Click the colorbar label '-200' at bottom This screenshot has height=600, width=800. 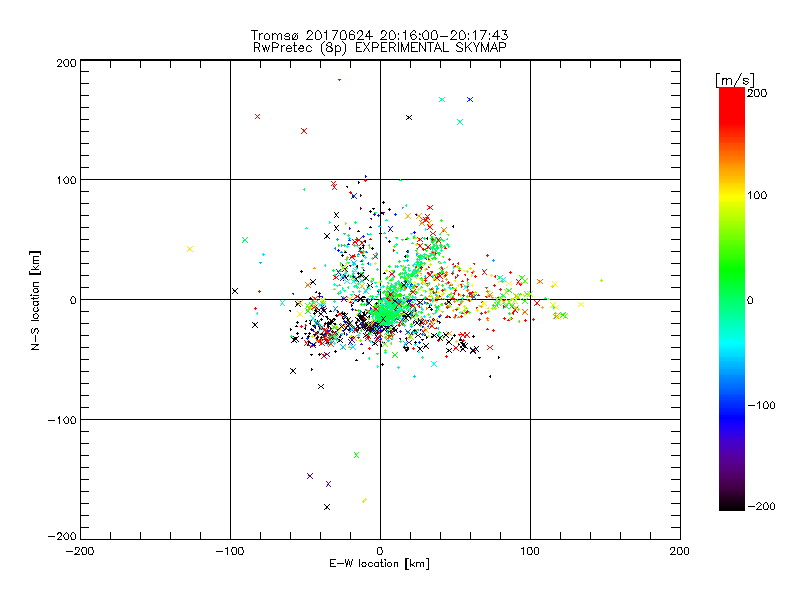coord(761,507)
